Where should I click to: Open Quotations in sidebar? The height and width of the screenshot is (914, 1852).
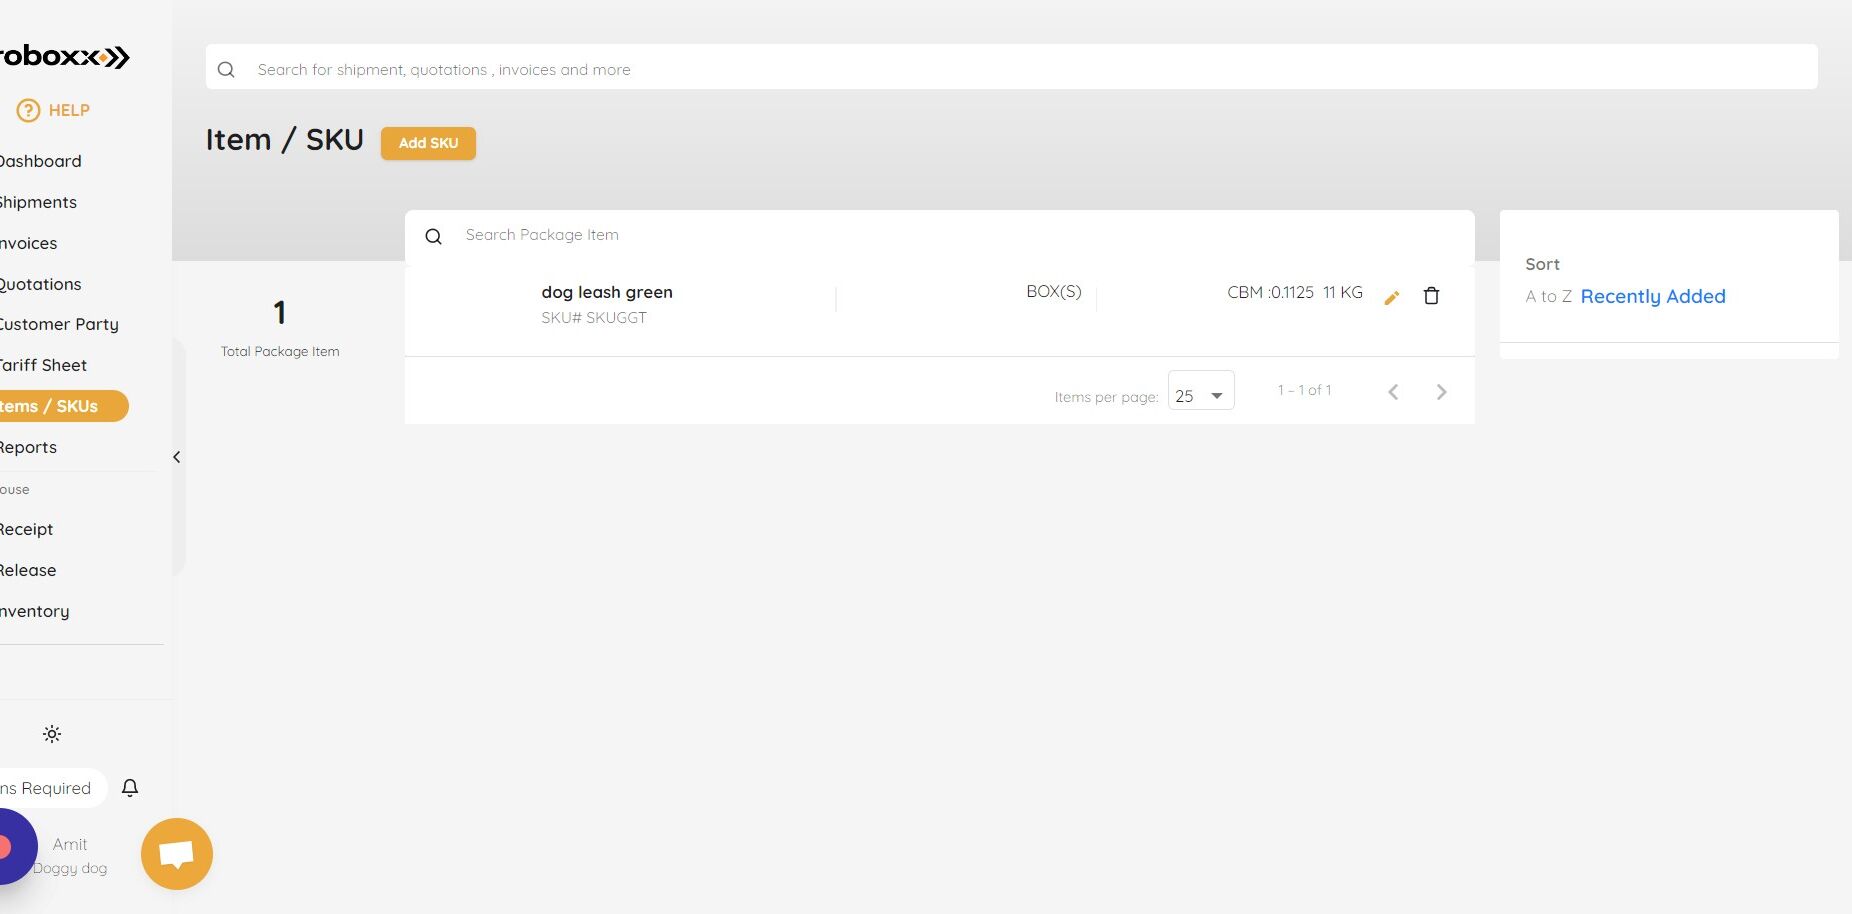[x=40, y=284]
